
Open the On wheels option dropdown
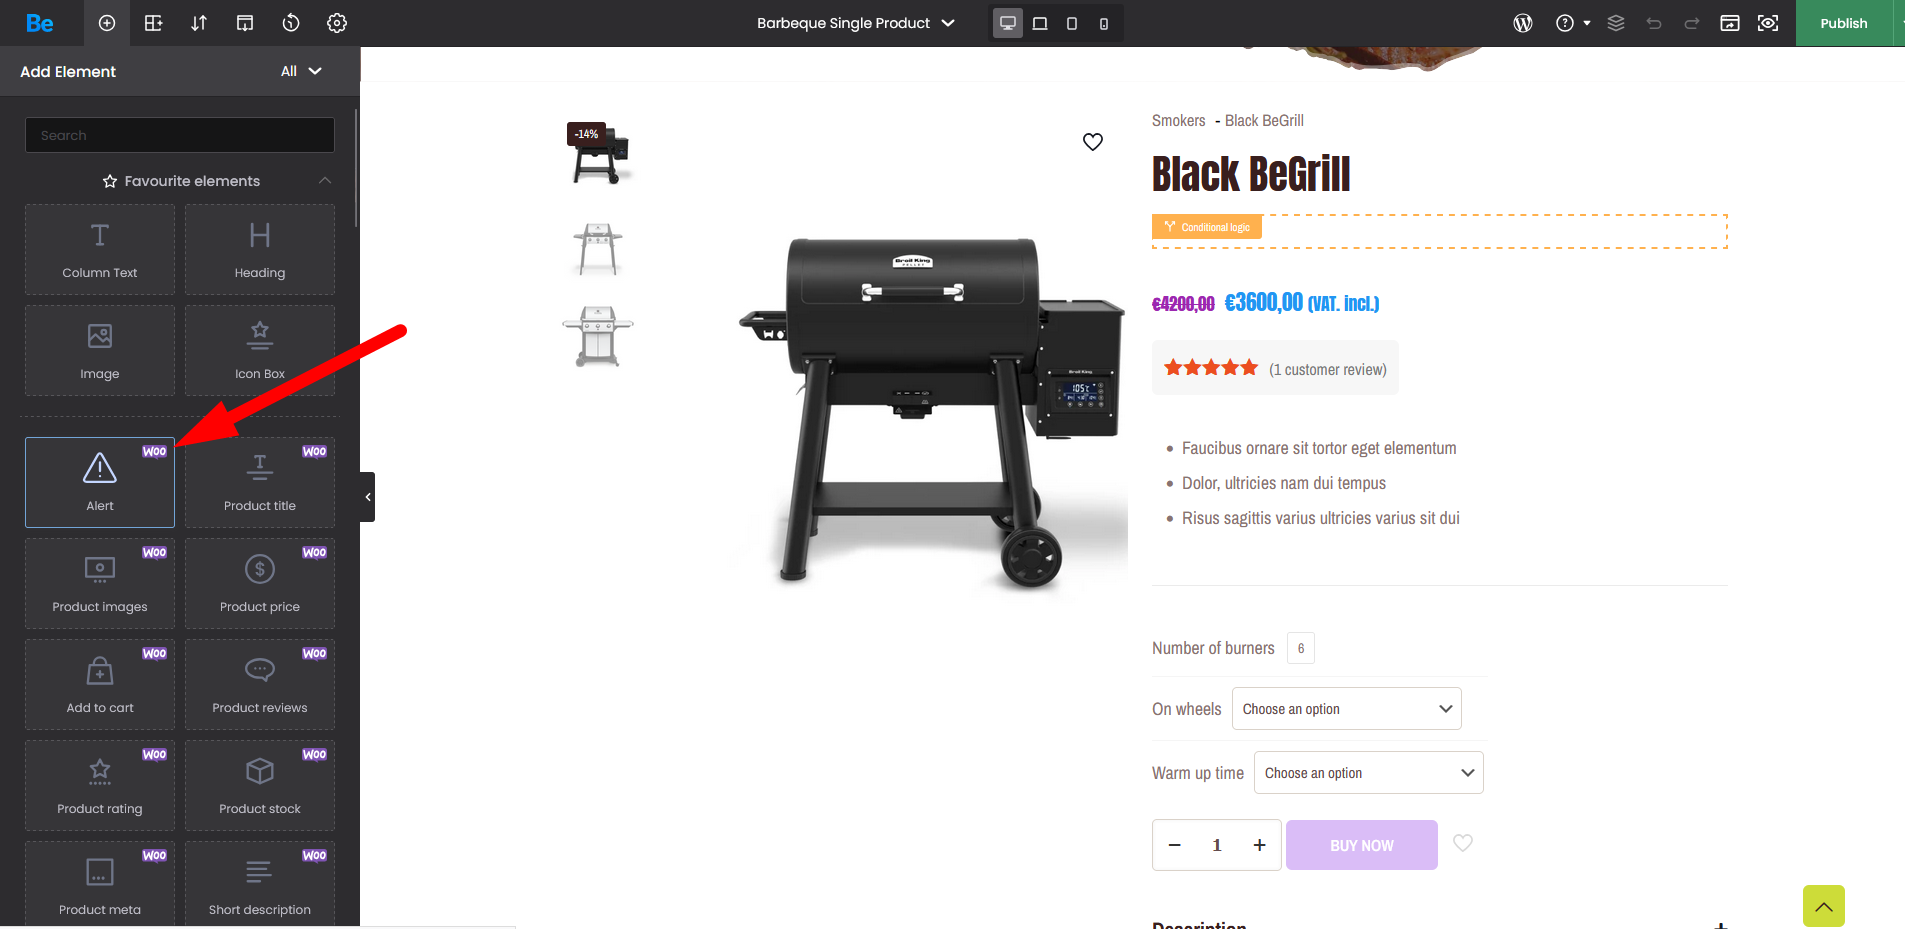coord(1347,709)
